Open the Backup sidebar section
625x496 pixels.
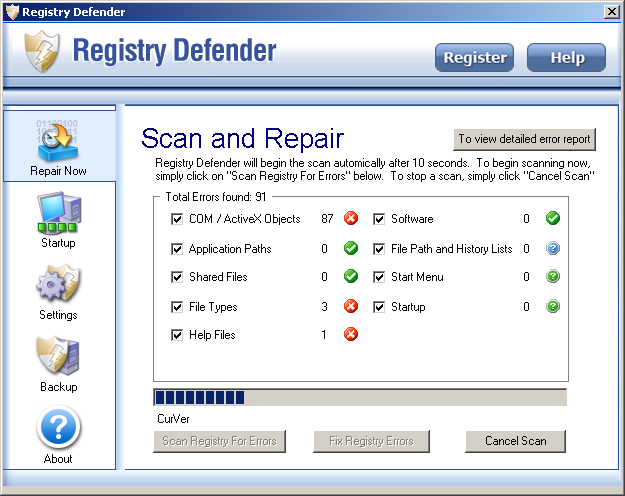[59, 364]
